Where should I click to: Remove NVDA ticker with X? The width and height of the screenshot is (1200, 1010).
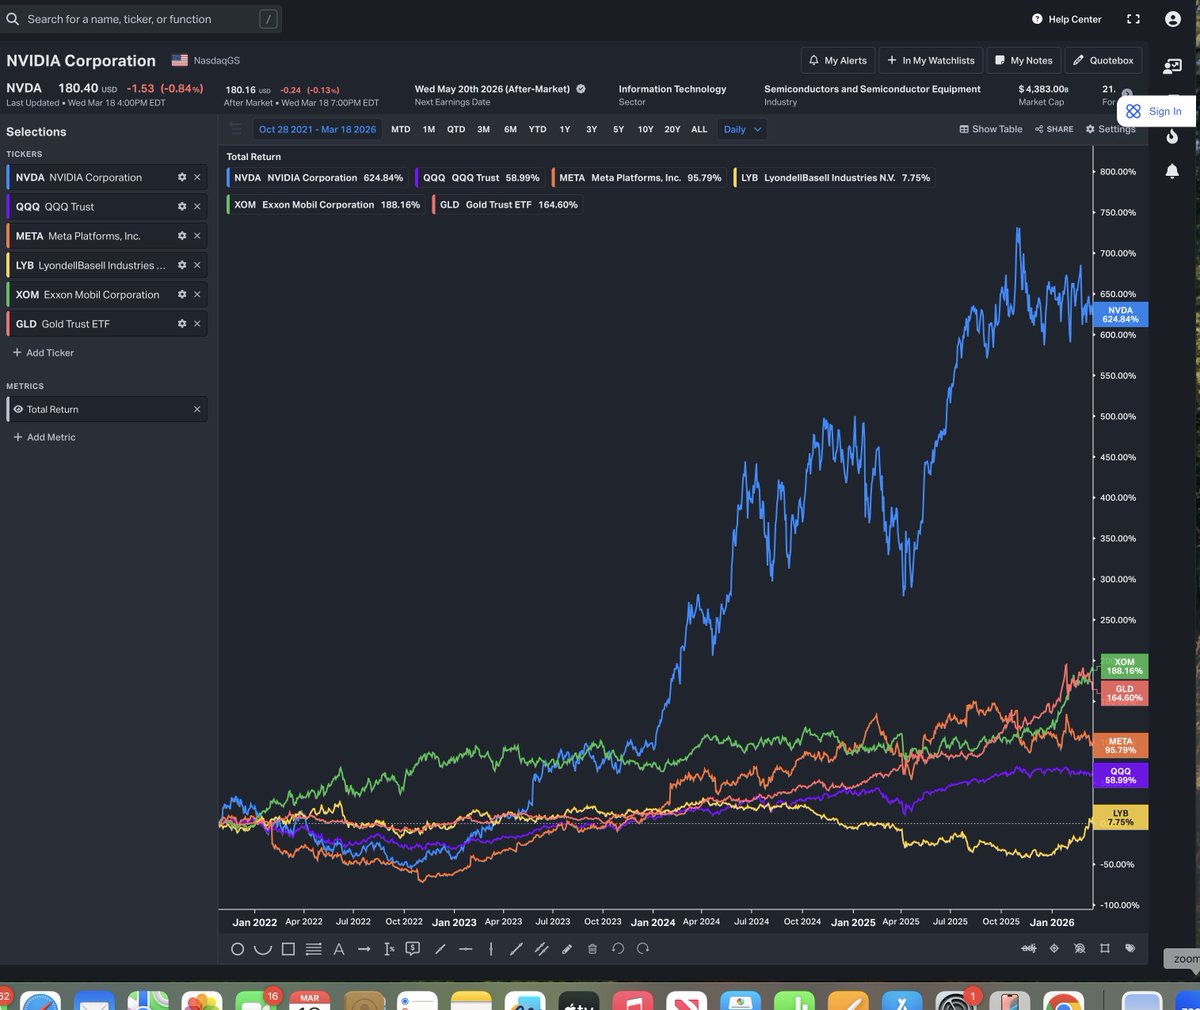pyautogui.click(x=197, y=177)
